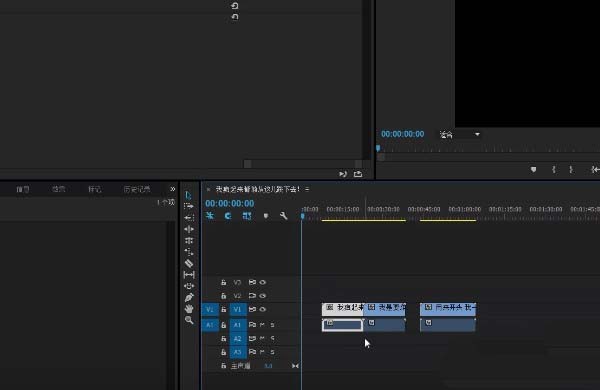Click the master track 0.0 value
Viewport: 600px width, 390px height.
point(268,366)
